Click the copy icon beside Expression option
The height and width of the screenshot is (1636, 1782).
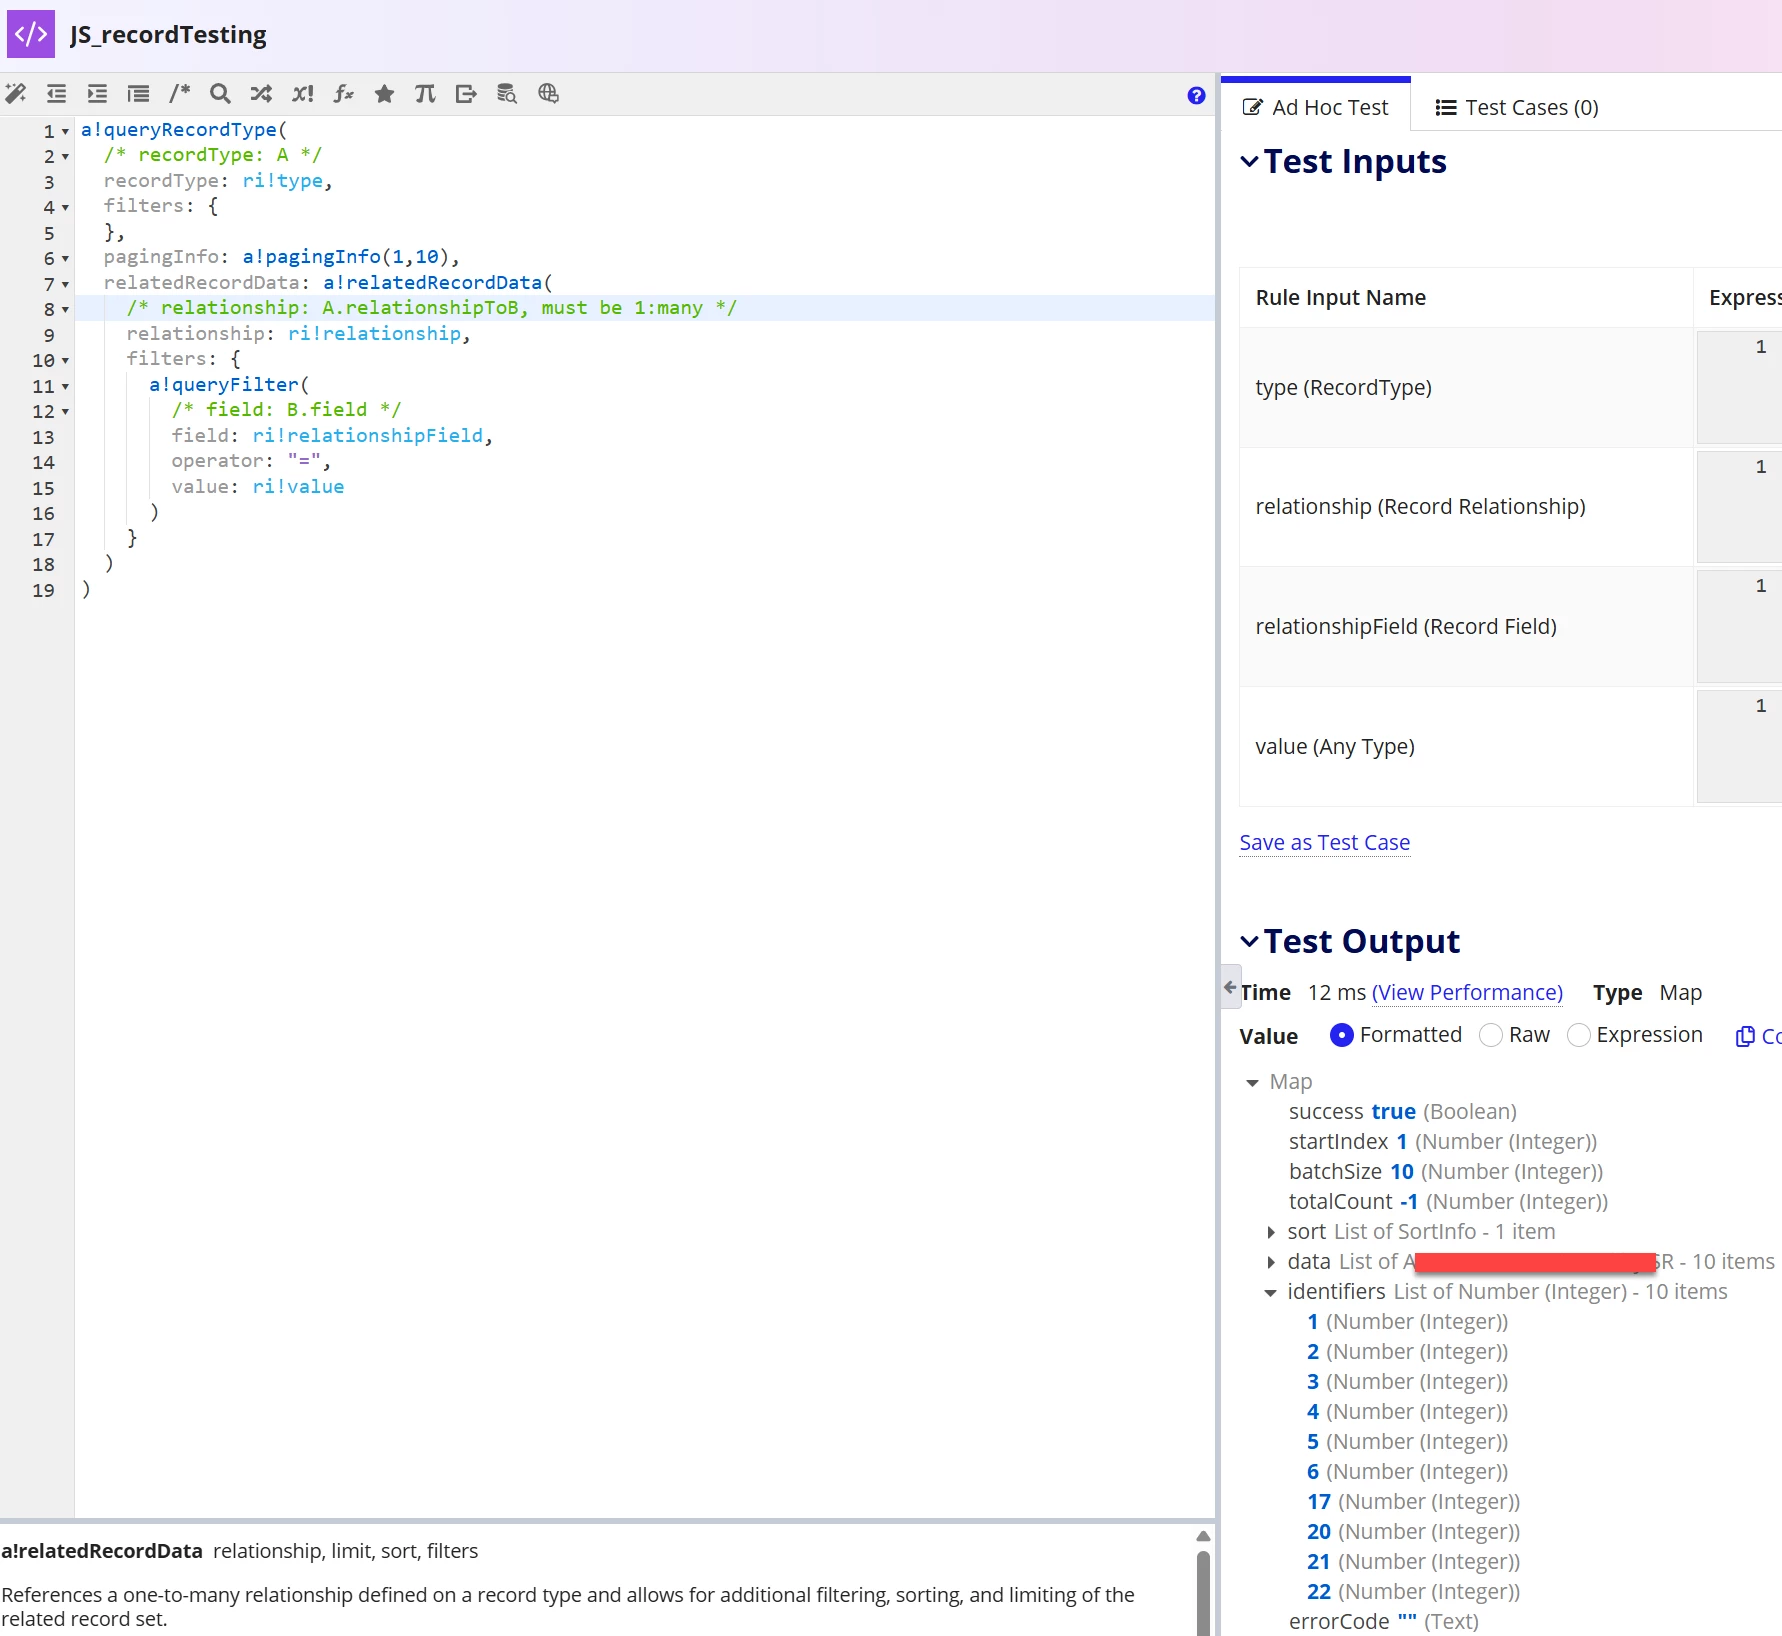tap(1745, 1036)
